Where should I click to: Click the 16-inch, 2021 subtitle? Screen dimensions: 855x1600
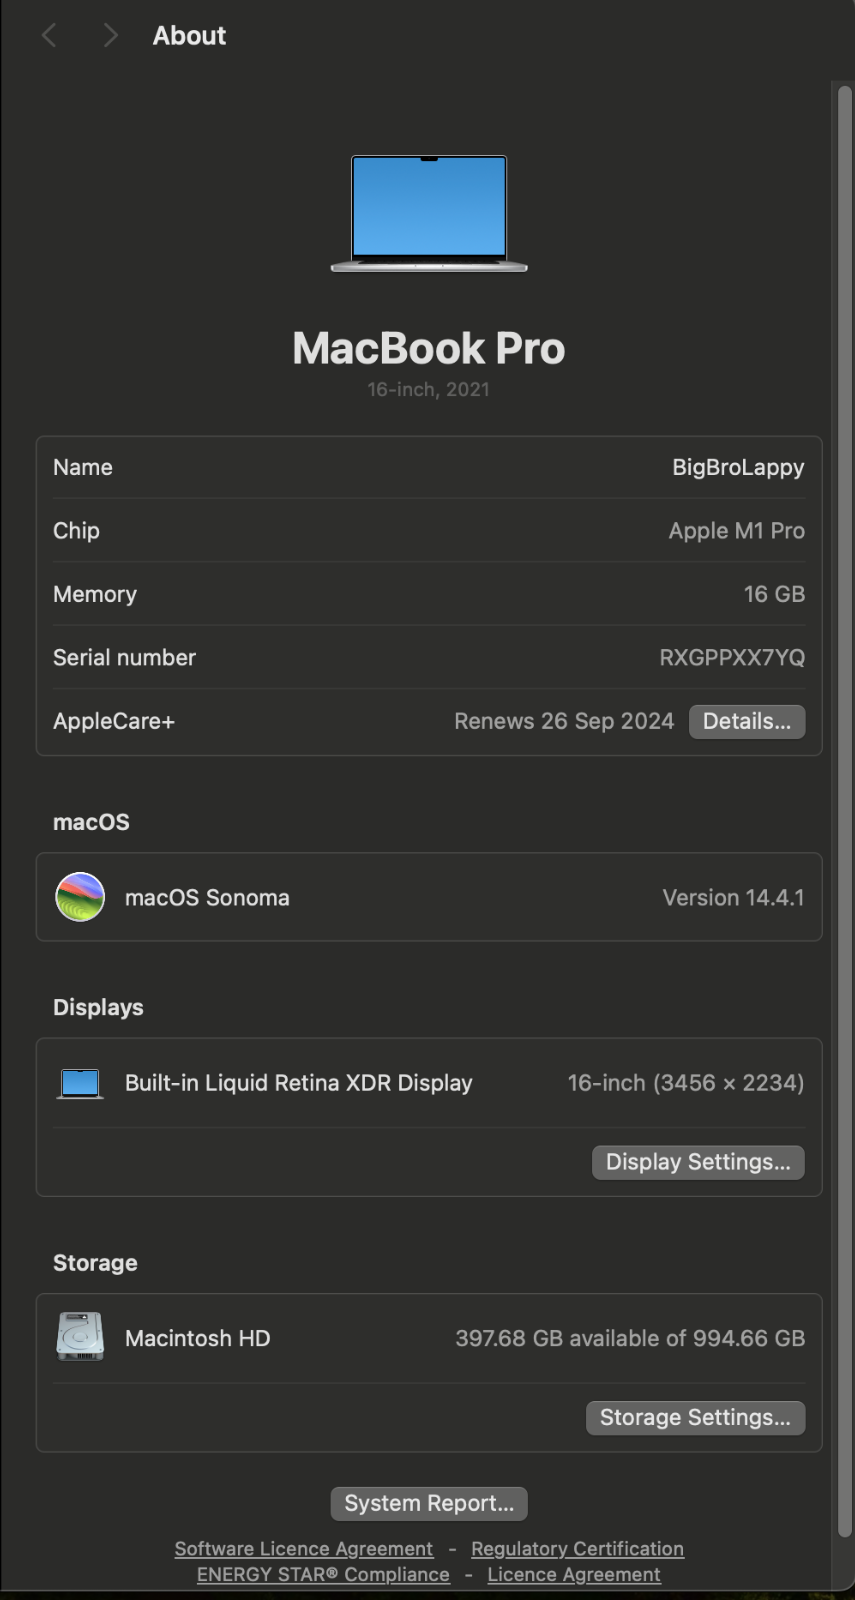click(x=429, y=389)
